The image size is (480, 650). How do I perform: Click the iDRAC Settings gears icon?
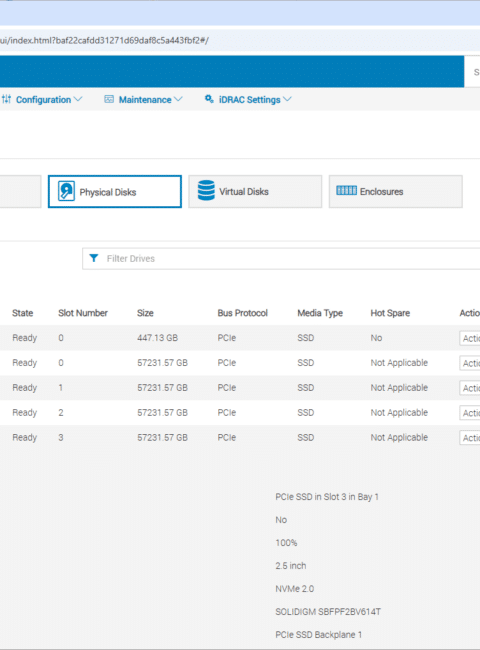[209, 99]
